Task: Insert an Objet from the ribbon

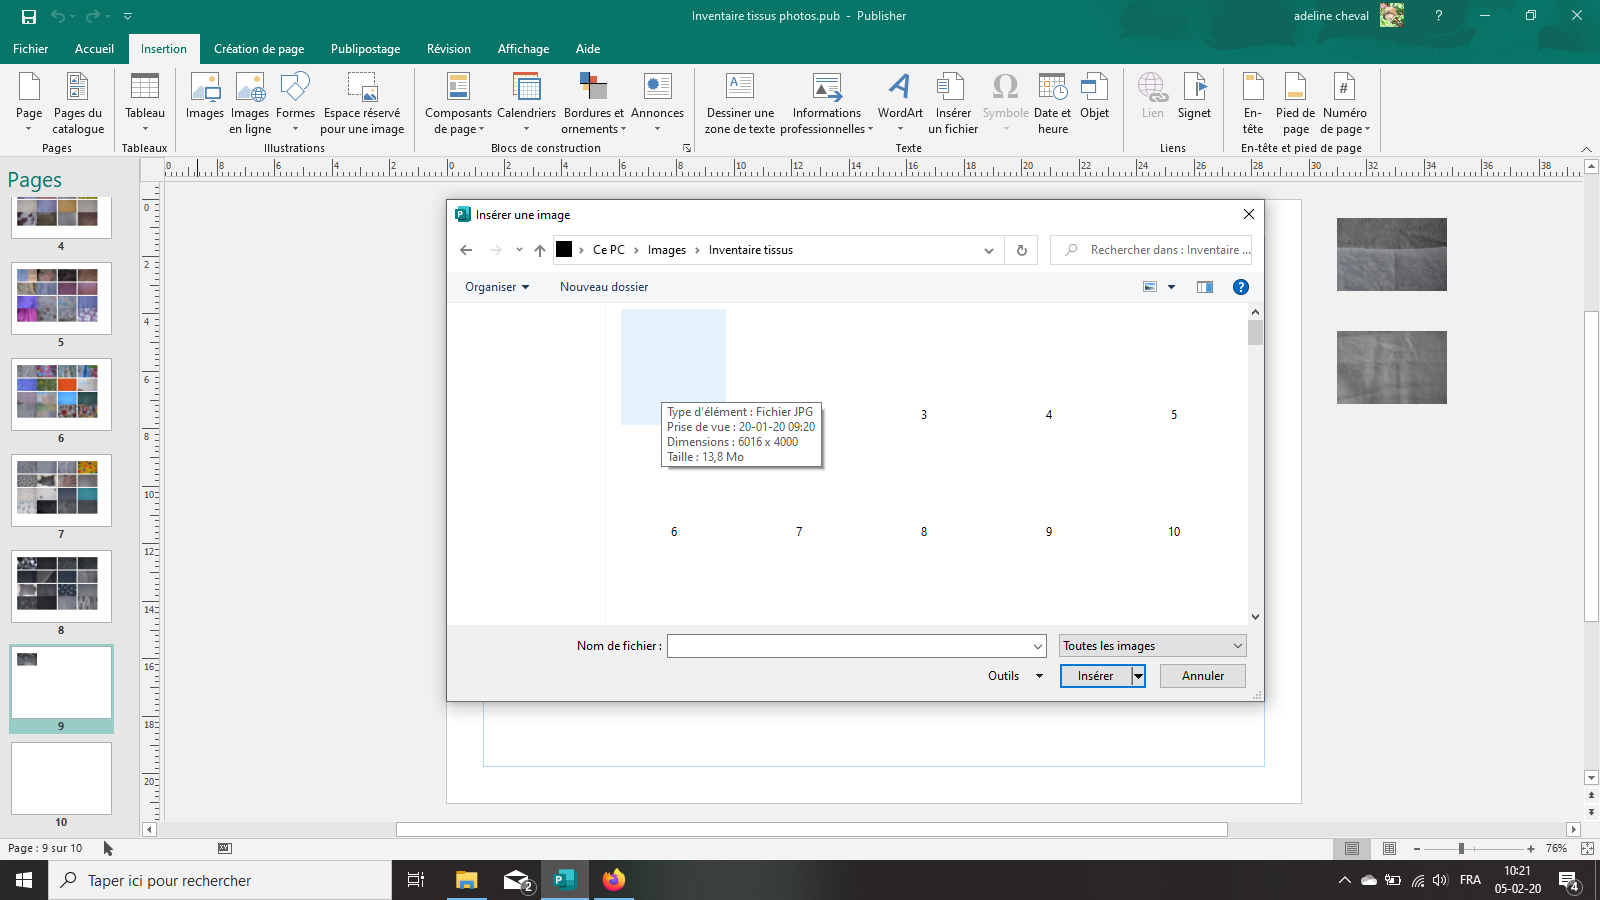Action: tap(1094, 96)
